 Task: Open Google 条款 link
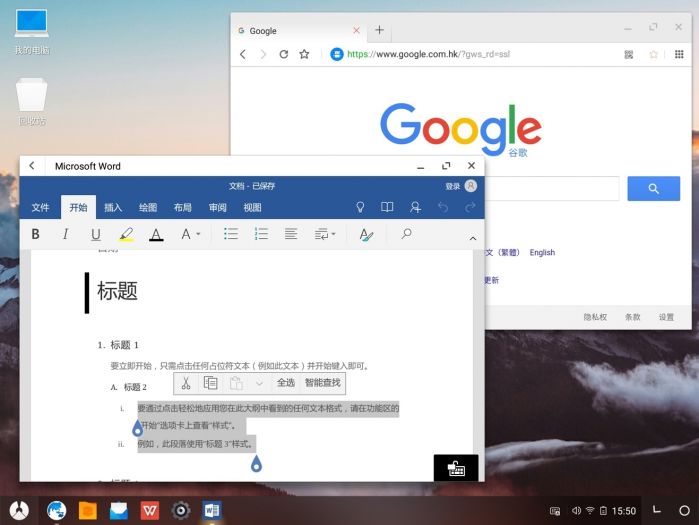632,317
